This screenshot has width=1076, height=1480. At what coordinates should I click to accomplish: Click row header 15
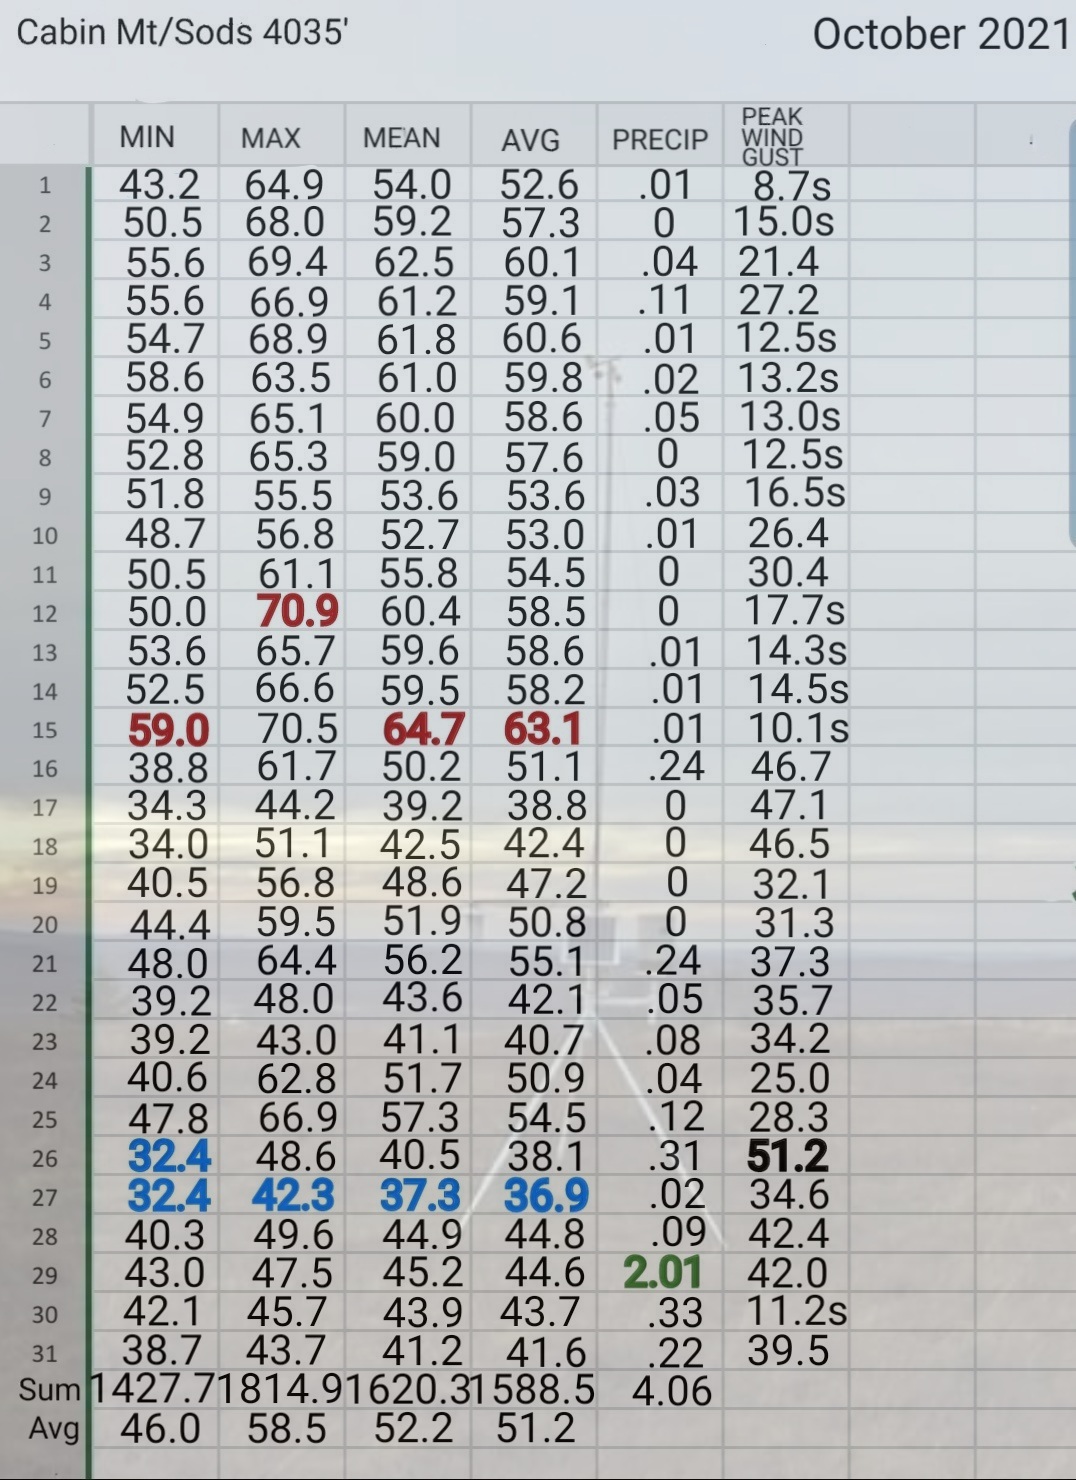[x=45, y=730]
